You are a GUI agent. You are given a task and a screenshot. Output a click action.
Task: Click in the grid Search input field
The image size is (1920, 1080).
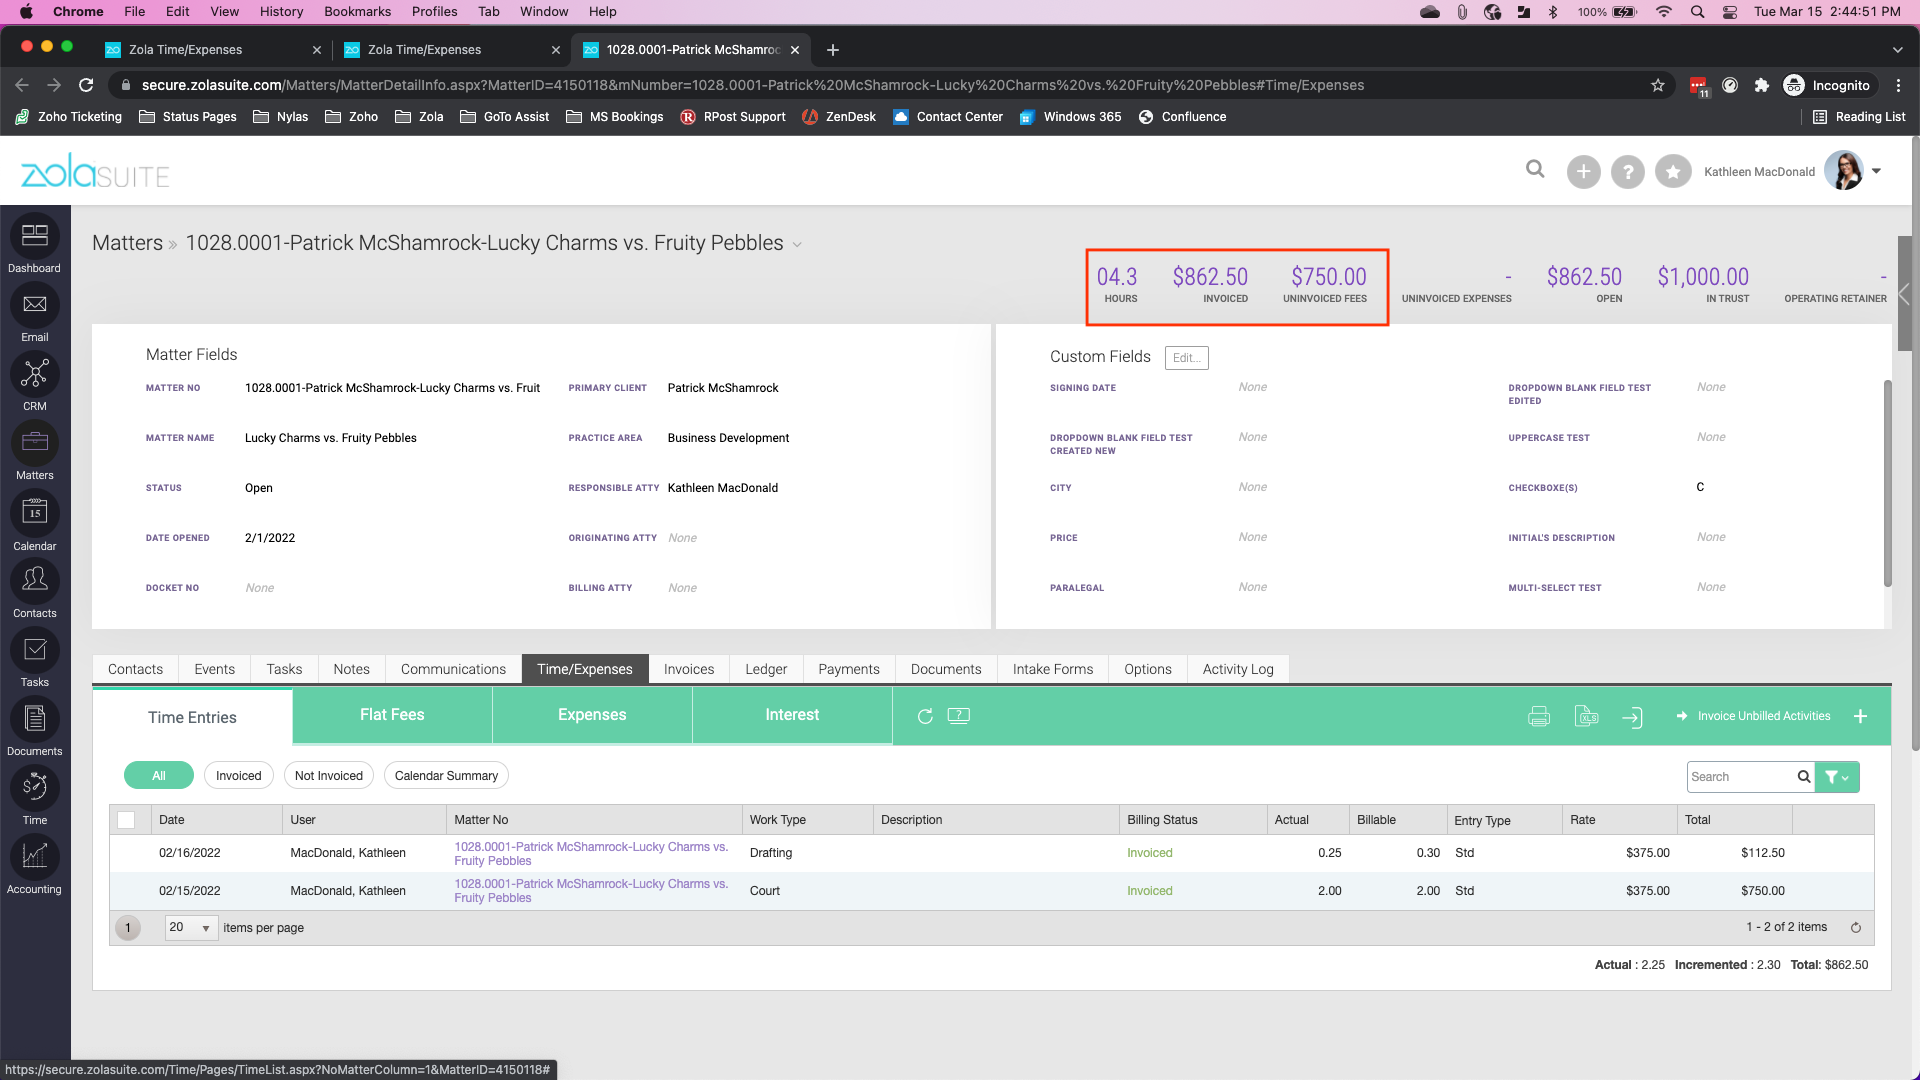[x=1741, y=777]
